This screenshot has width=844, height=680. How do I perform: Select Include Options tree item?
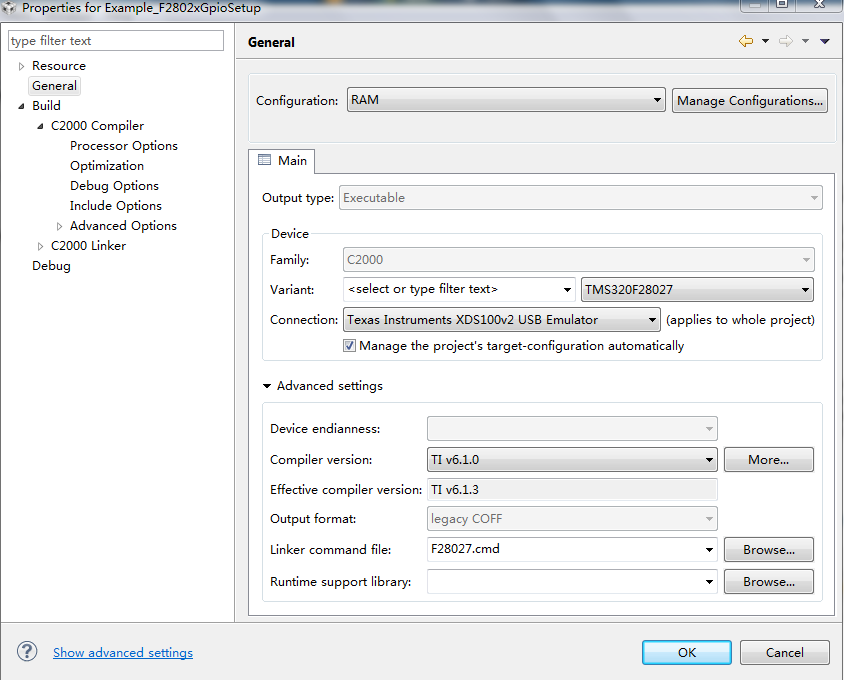click(x=116, y=206)
